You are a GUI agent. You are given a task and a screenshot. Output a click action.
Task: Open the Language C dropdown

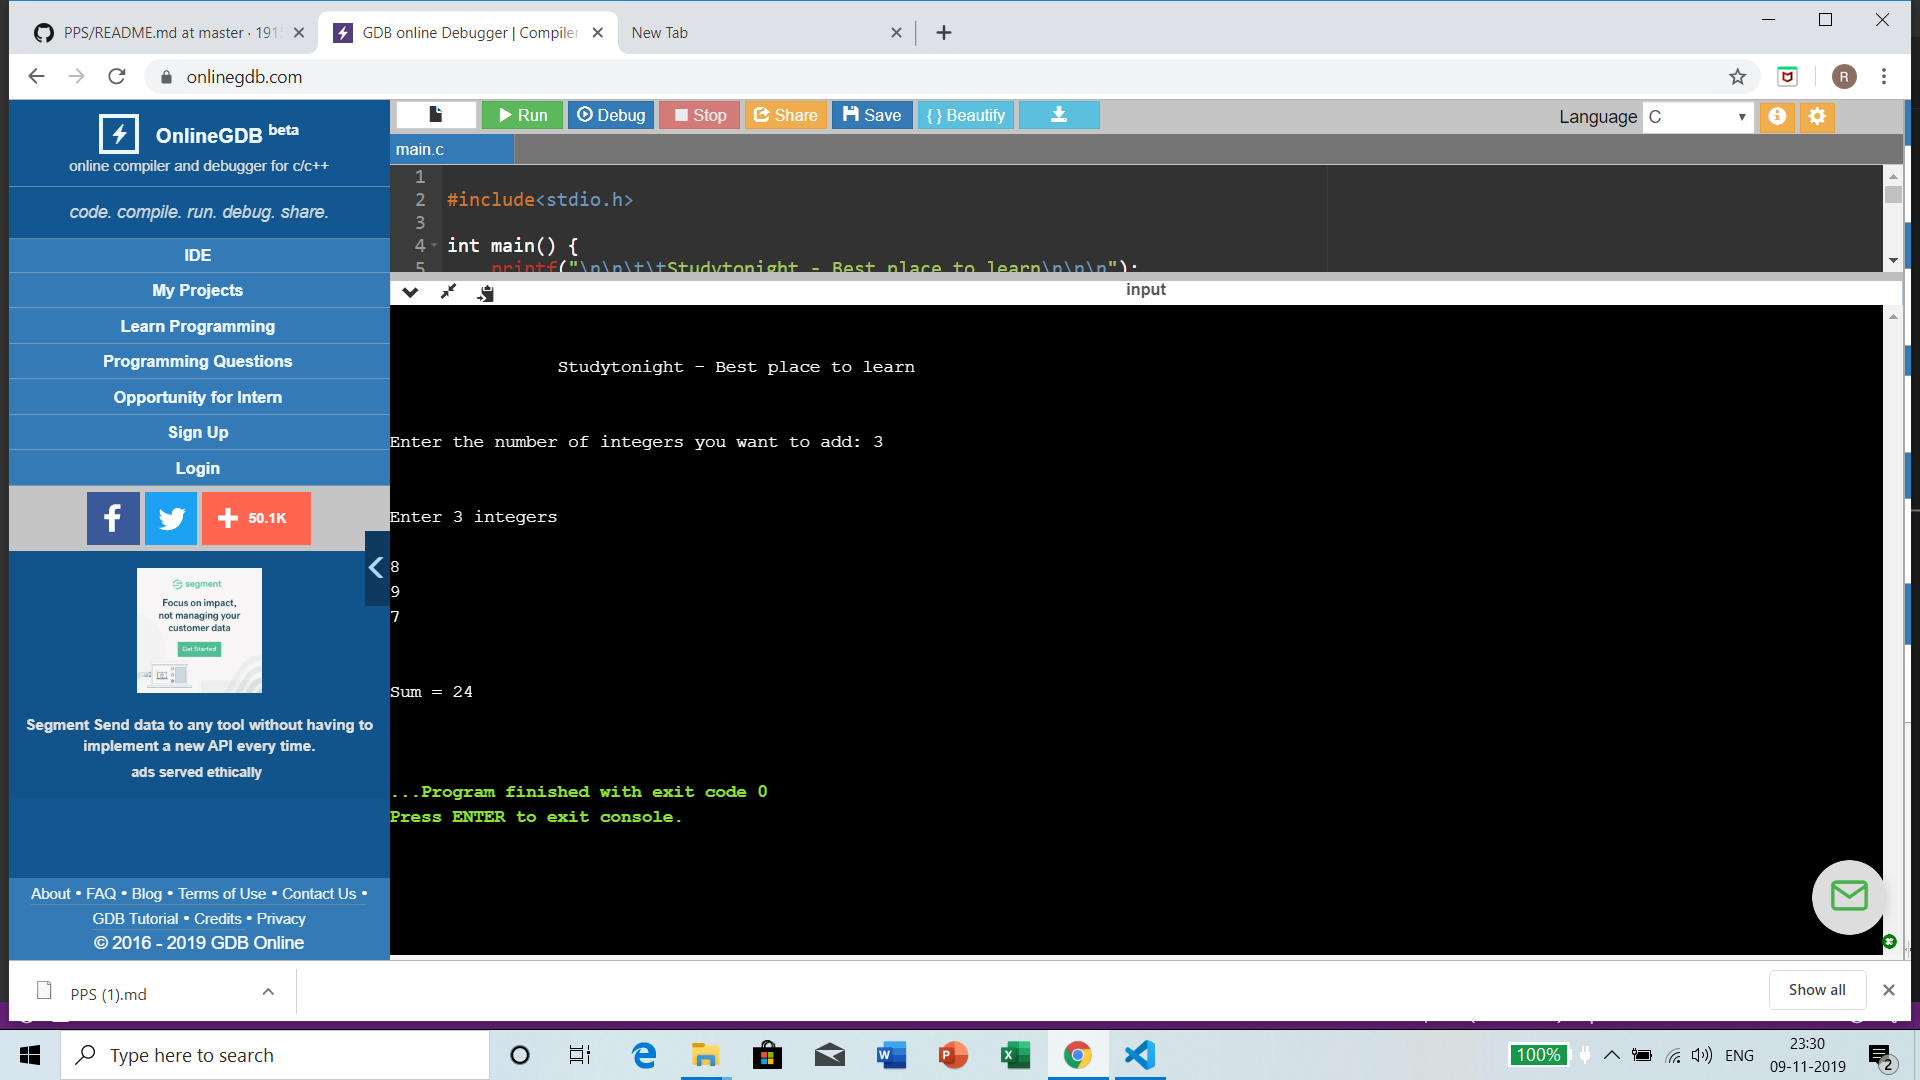(x=1697, y=117)
